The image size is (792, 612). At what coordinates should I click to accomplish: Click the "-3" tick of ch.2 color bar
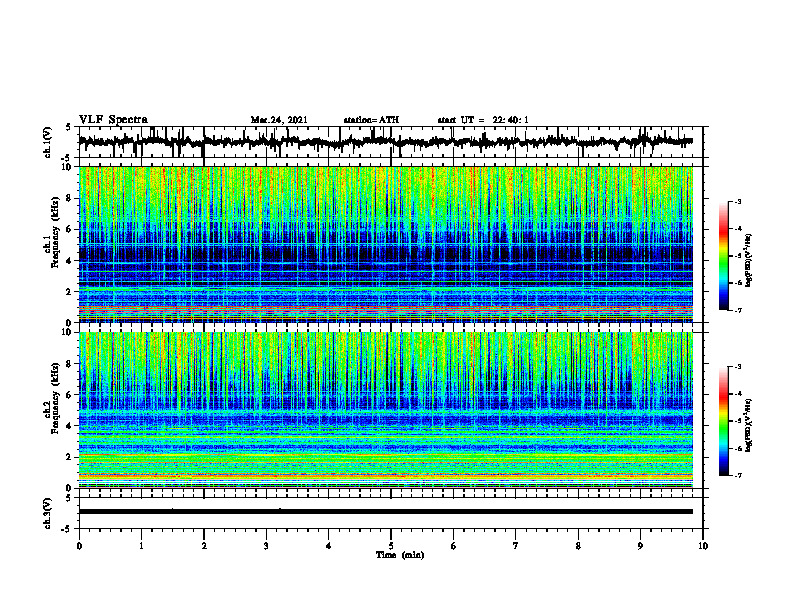click(x=738, y=367)
